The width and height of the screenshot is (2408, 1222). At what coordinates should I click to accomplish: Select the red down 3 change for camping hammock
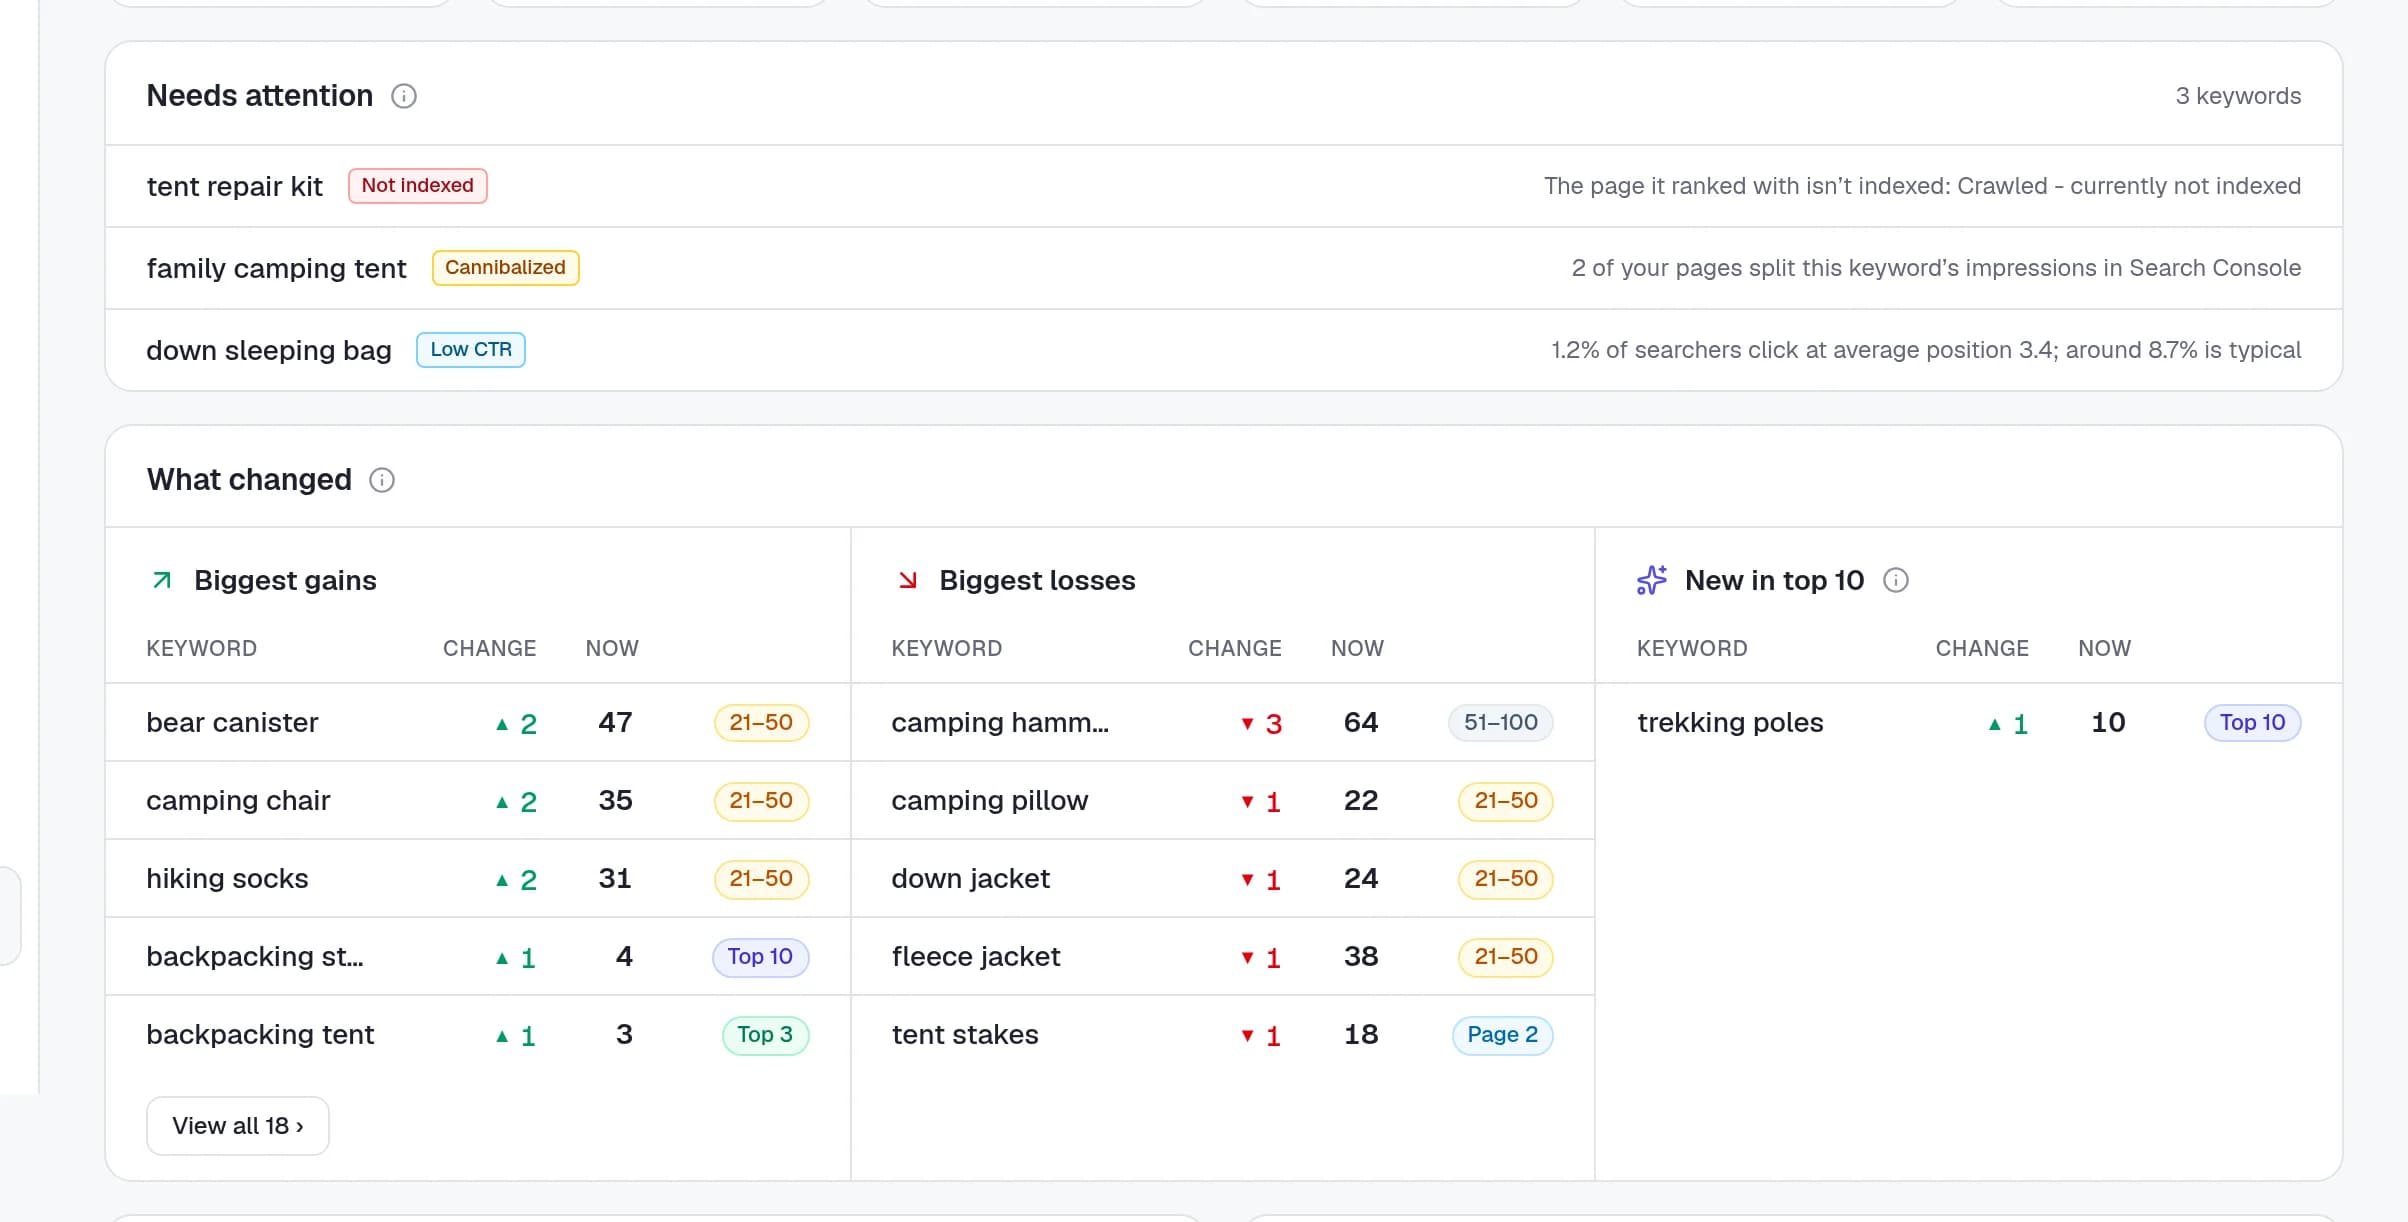(1262, 723)
